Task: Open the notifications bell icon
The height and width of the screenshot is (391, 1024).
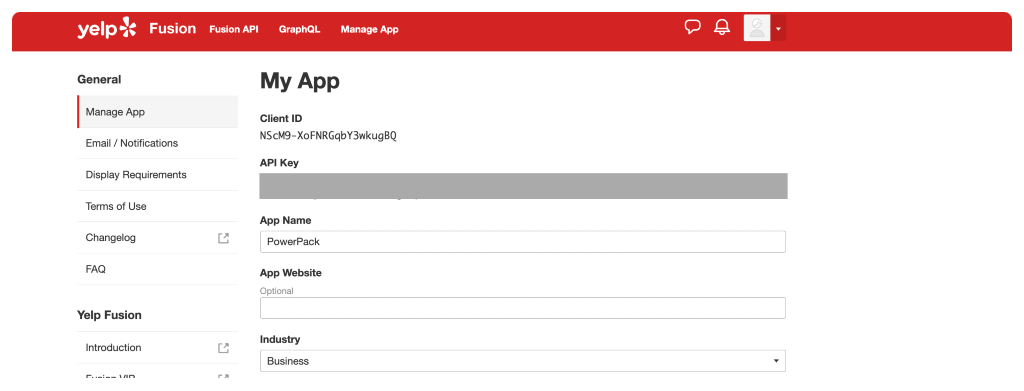Action: [722, 27]
